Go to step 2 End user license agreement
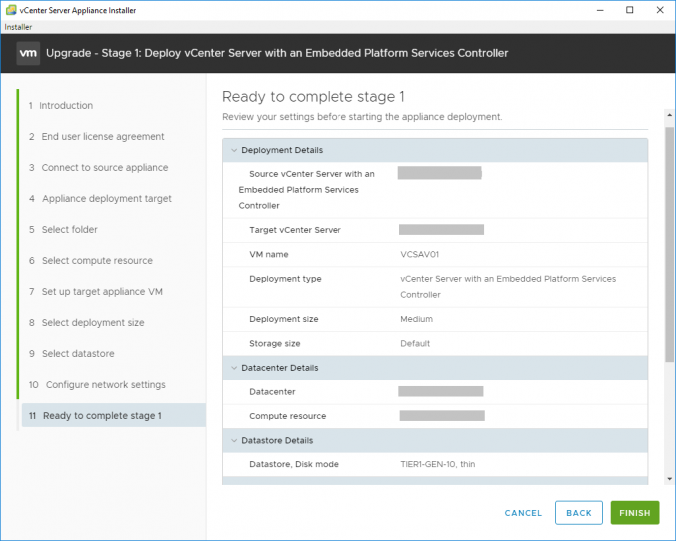Screen dimensions: 676x541 [x=97, y=137]
